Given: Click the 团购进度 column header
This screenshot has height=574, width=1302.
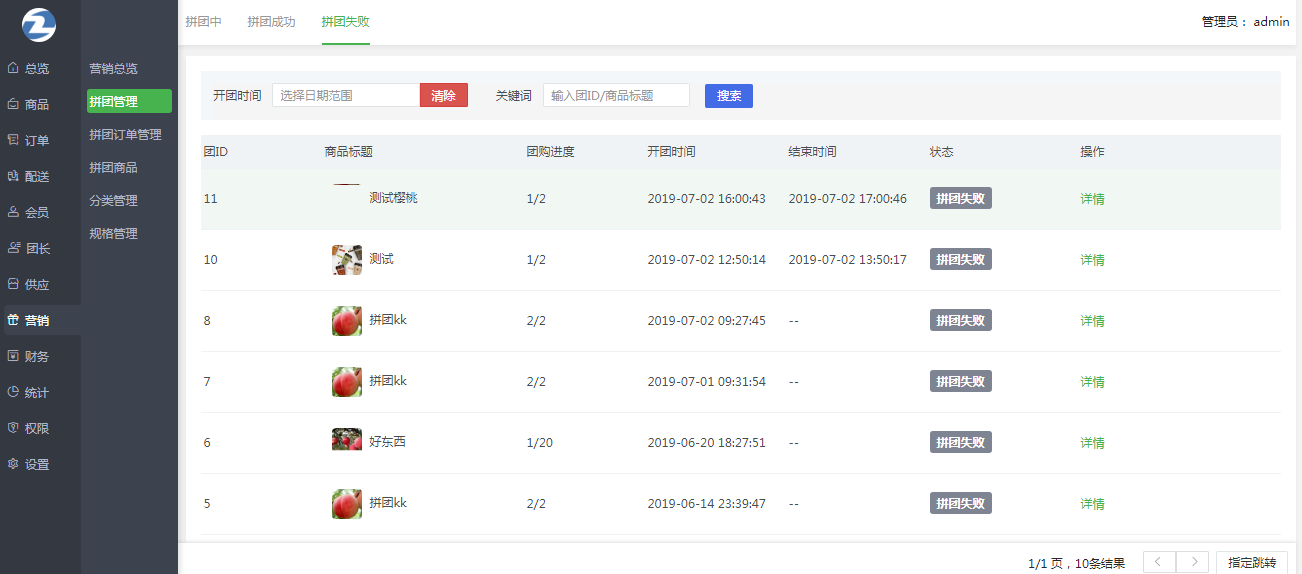Looking at the screenshot, I should (551, 152).
